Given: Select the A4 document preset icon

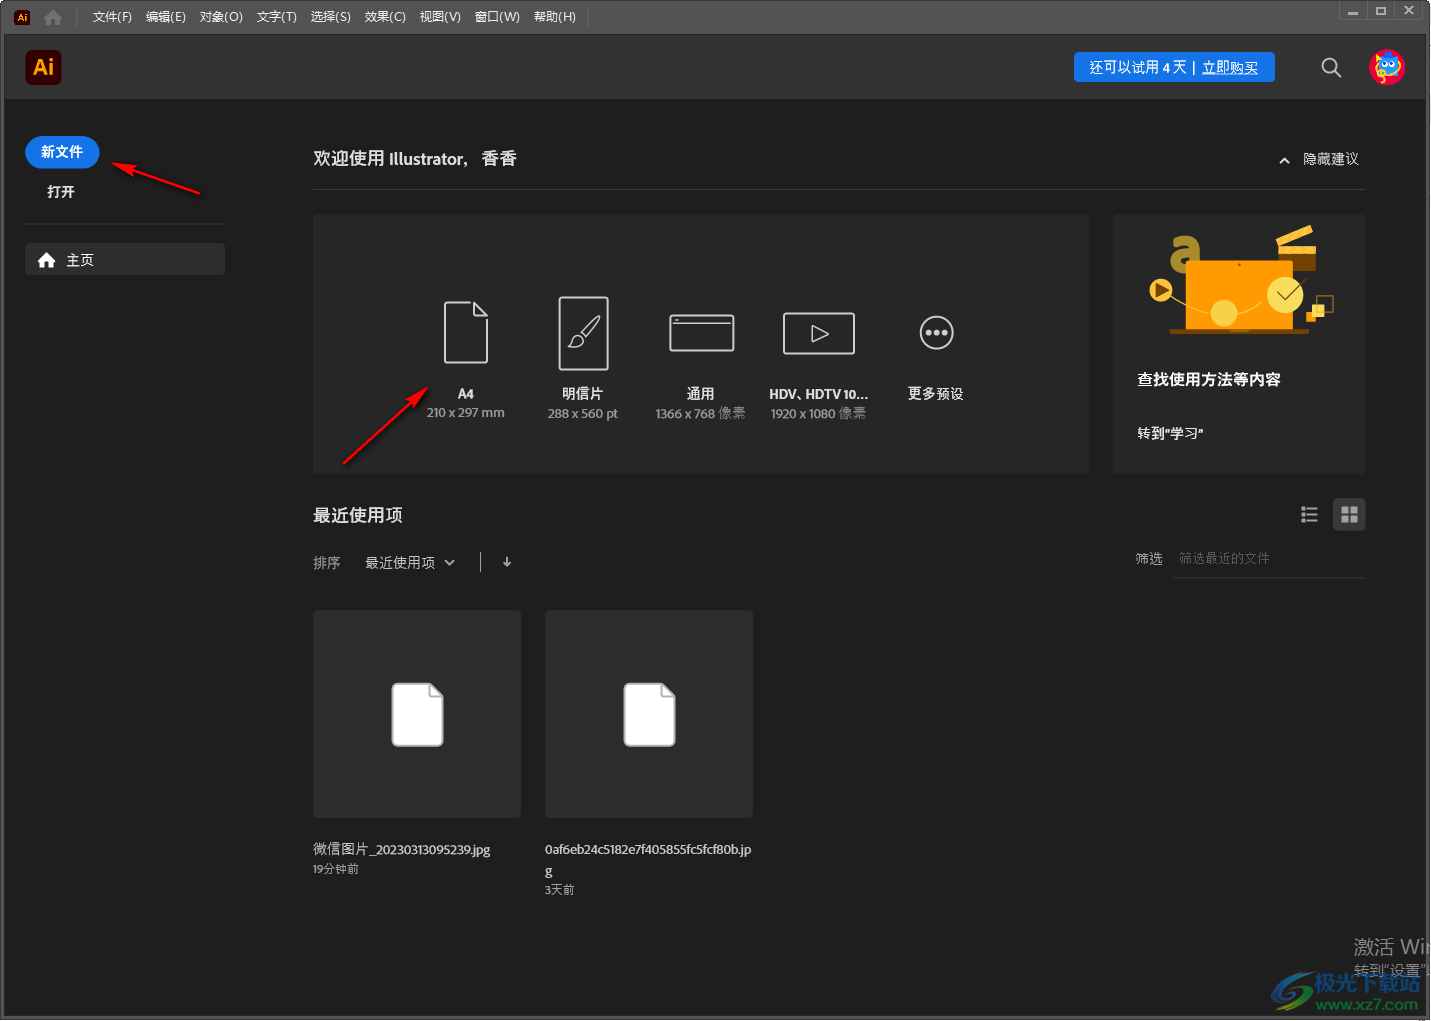Looking at the screenshot, I should click(x=466, y=332).
